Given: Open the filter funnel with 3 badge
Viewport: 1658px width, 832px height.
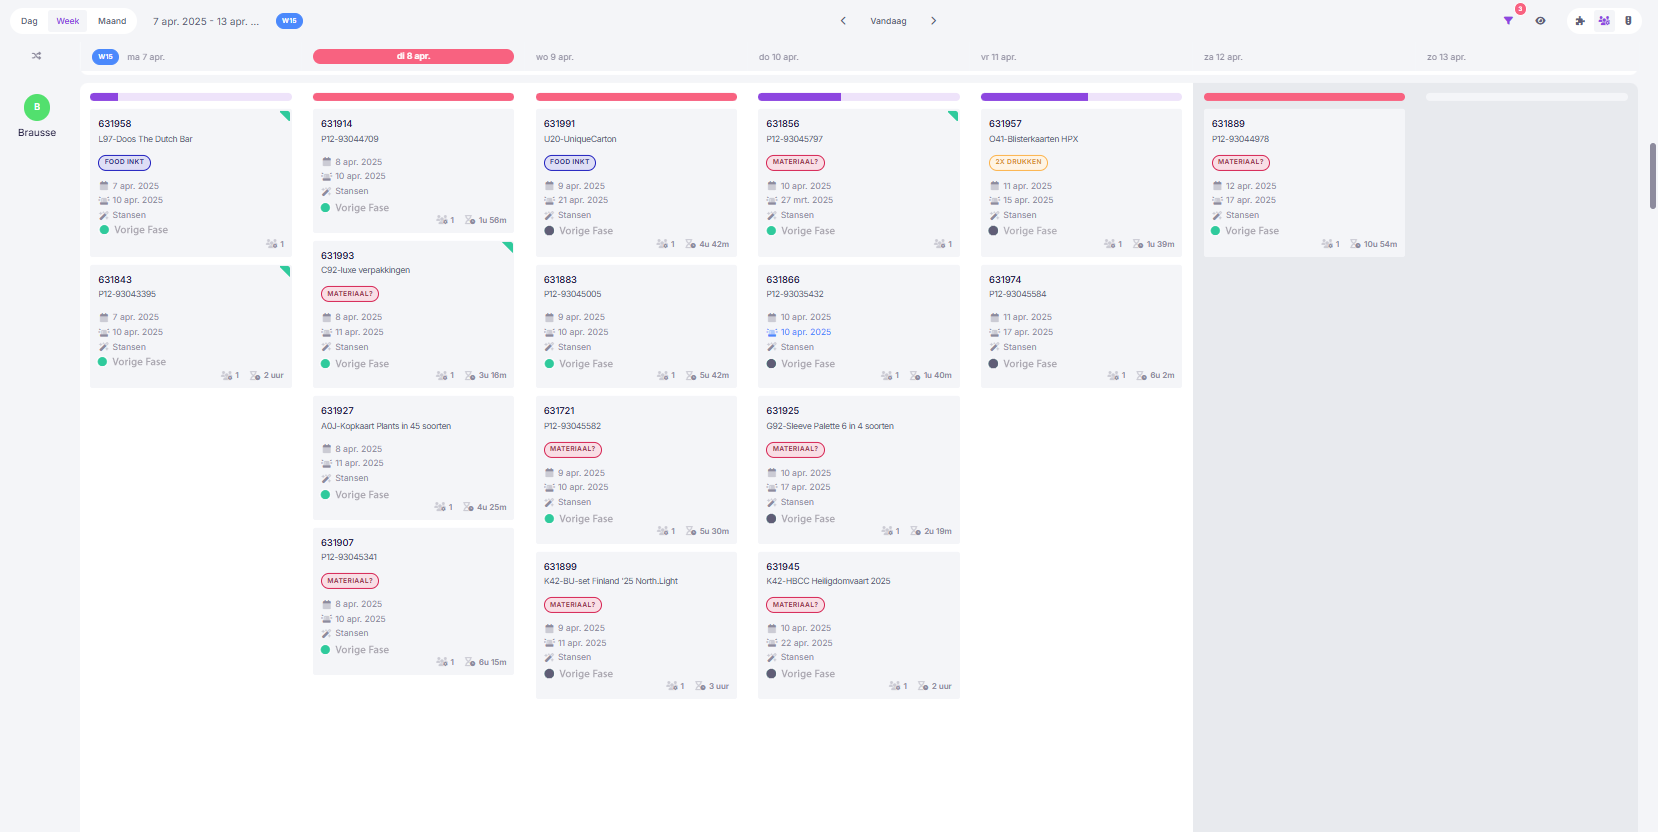Looking at the screenshot, I should pyautogui.click(x=1508, y=21).
